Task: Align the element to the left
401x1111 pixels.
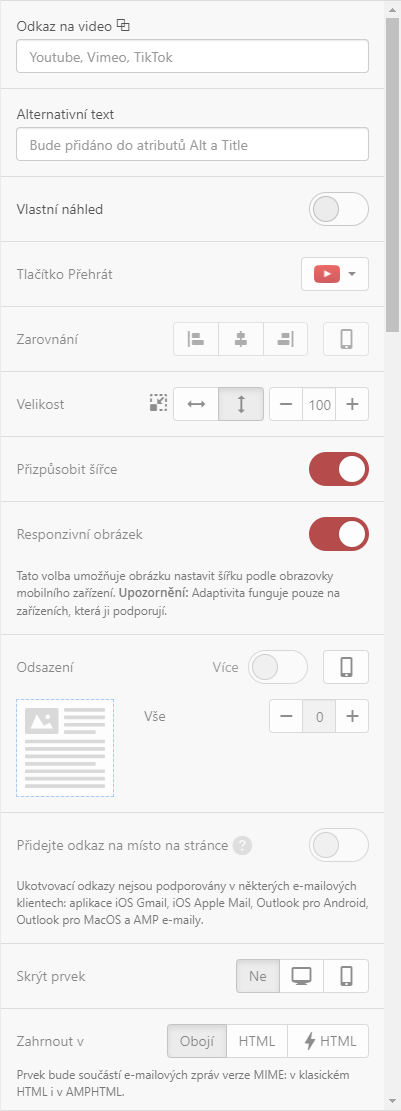Action: tap(196, 339)
